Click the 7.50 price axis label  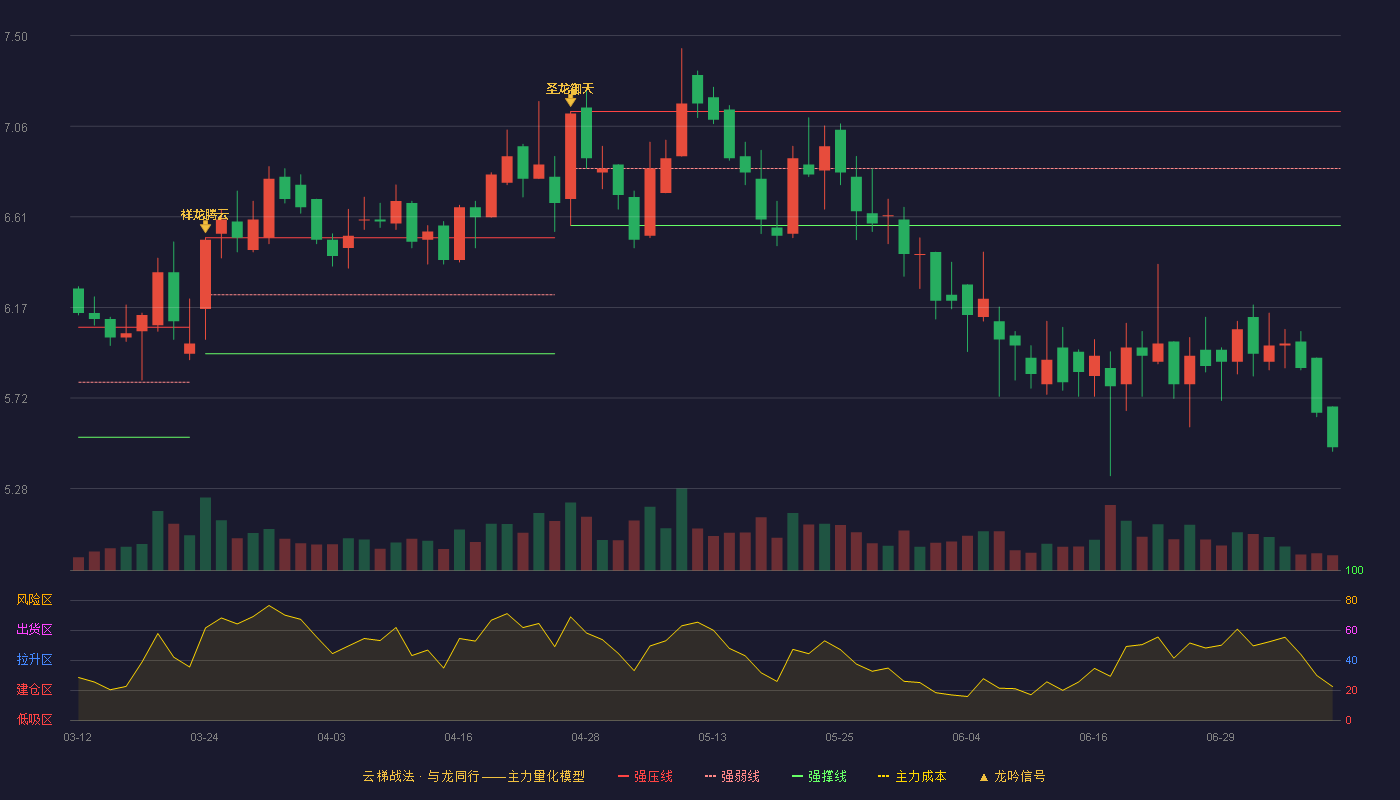(x=16, y=37)
